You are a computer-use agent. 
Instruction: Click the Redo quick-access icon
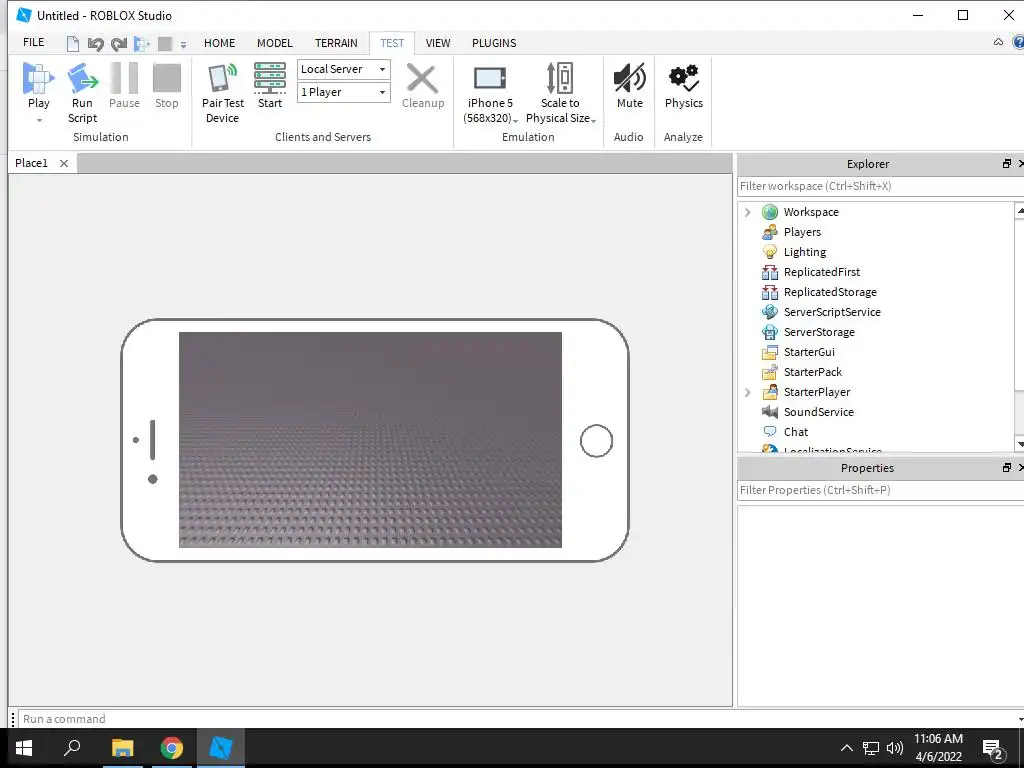pos(118,44)
